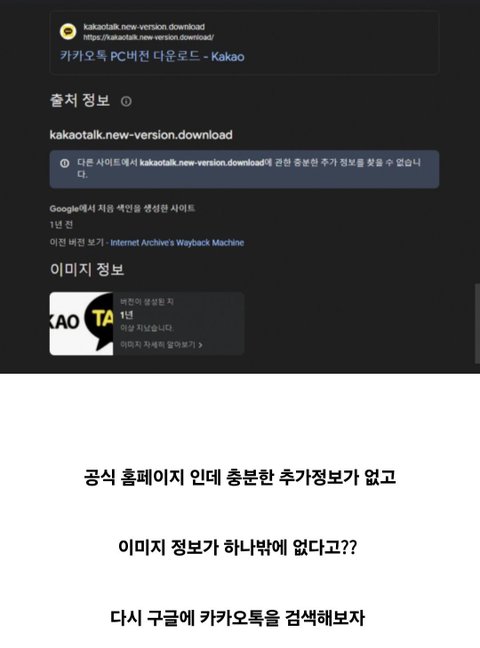Screen dimensions: 480x648
Task: Expand the chevron after 이미지 자세히 알아보기
Action: [201, 345]
